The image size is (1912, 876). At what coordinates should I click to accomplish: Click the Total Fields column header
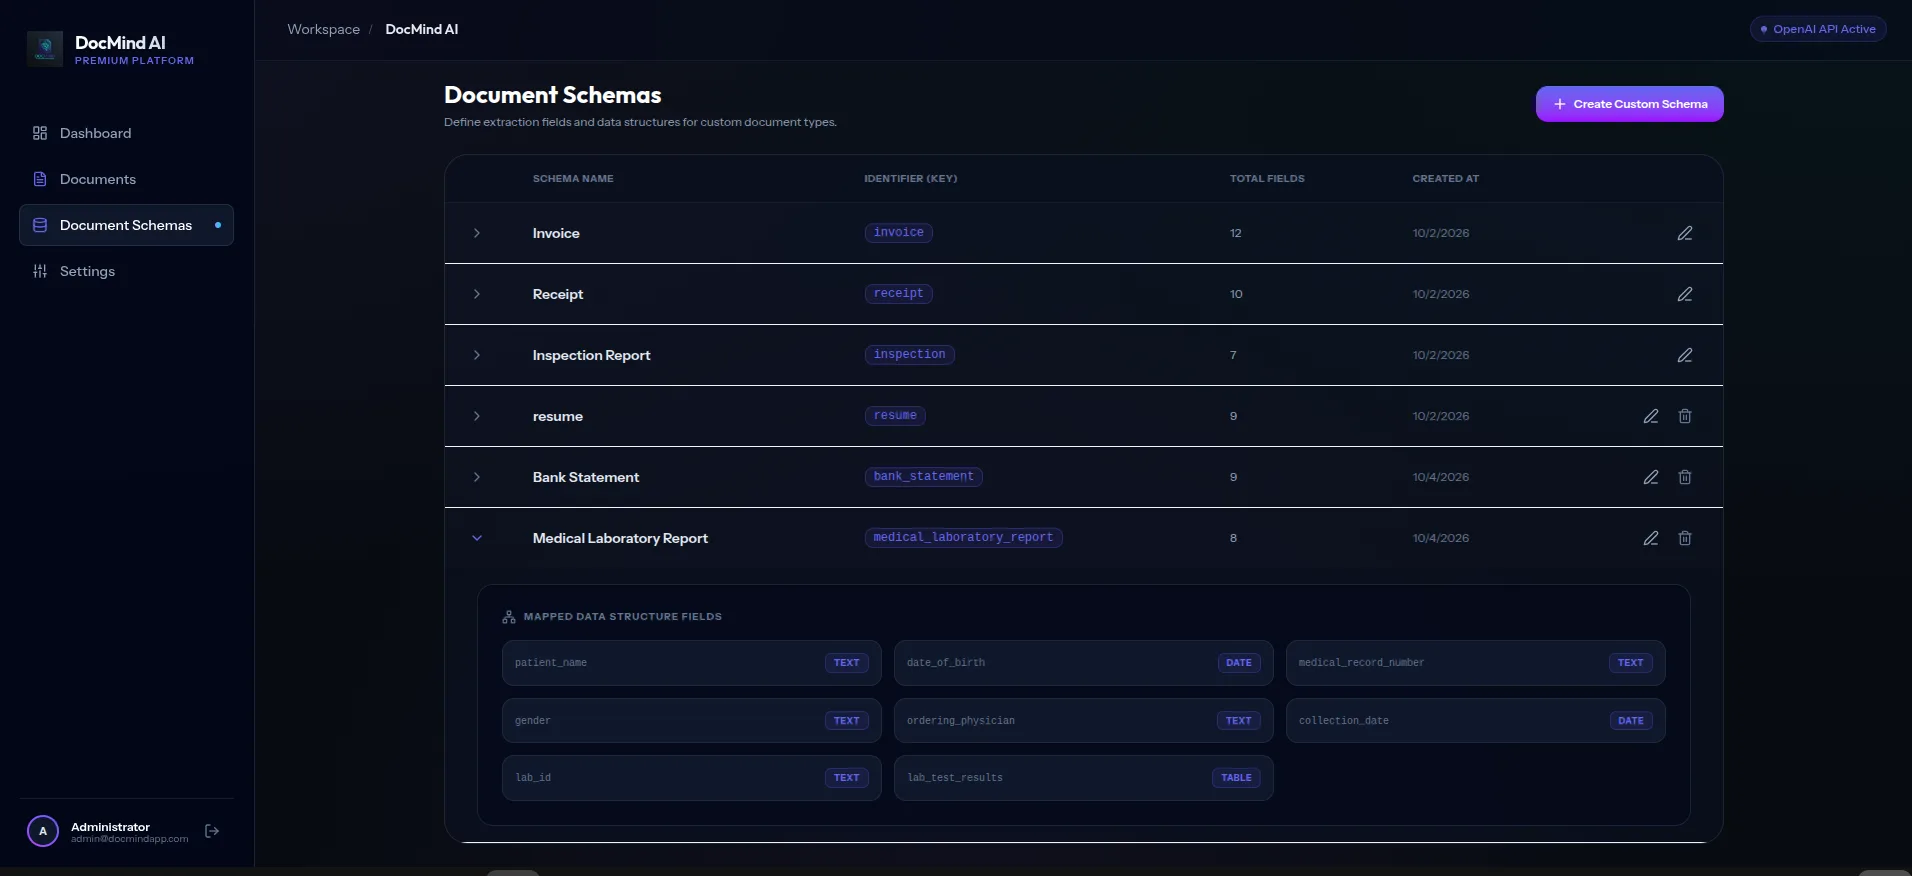pos(1267,179)
